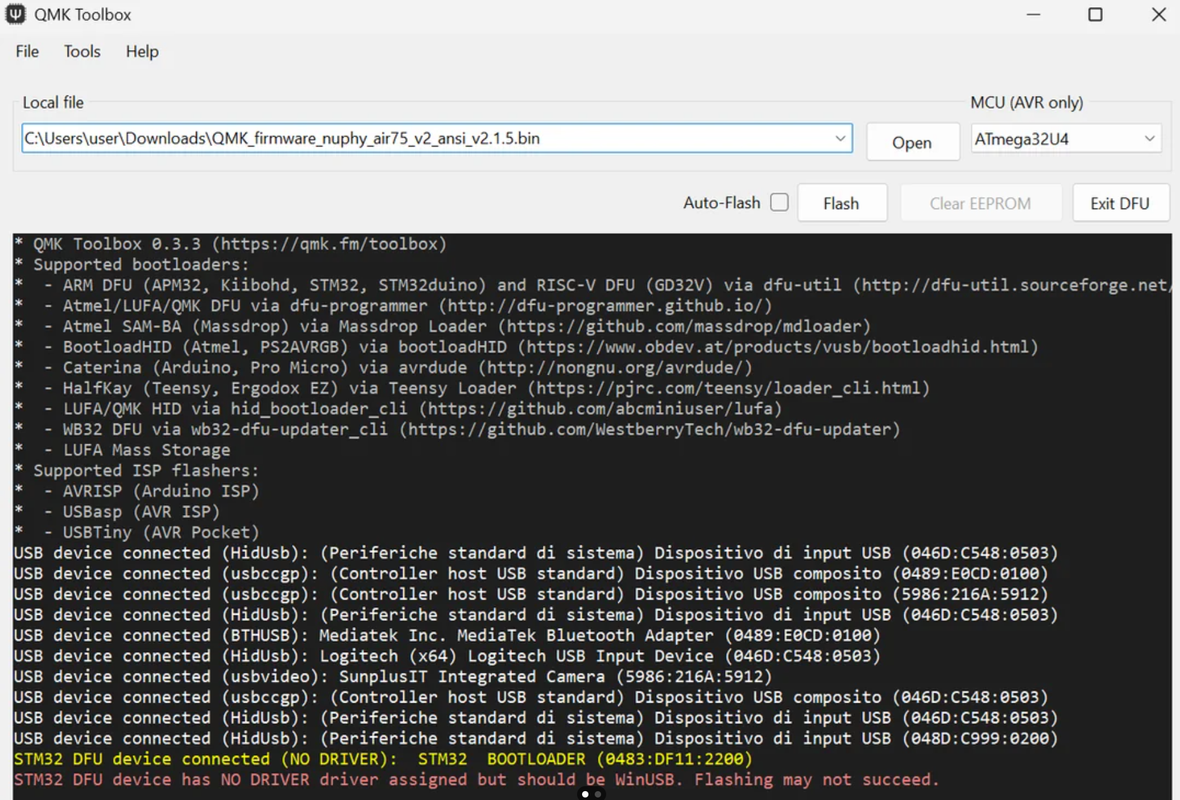Click the ARM DFU bootloader log line
This screenshot has height=800, width=1180.
(591, 285)
